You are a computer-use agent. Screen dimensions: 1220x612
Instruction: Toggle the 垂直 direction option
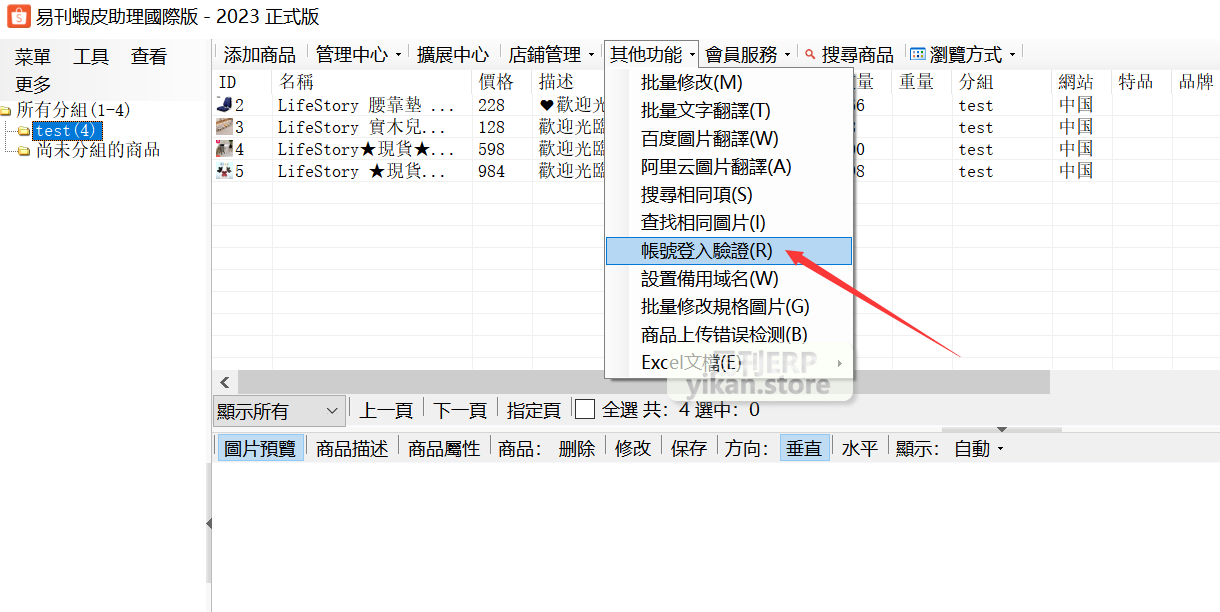tap(804, 449)
